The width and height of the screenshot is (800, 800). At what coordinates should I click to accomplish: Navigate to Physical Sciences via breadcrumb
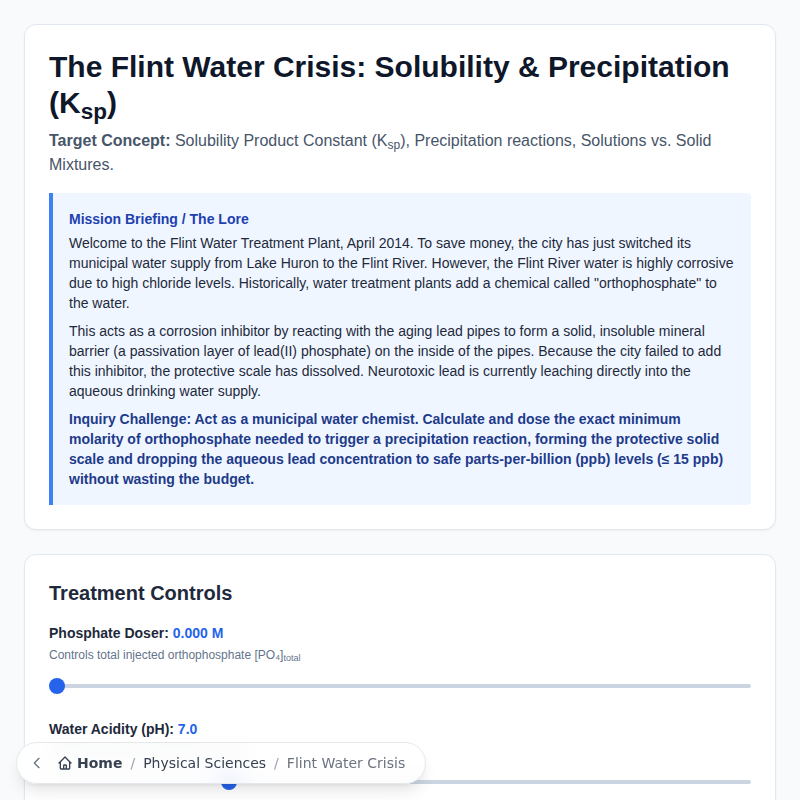click(x=204, y=763)
